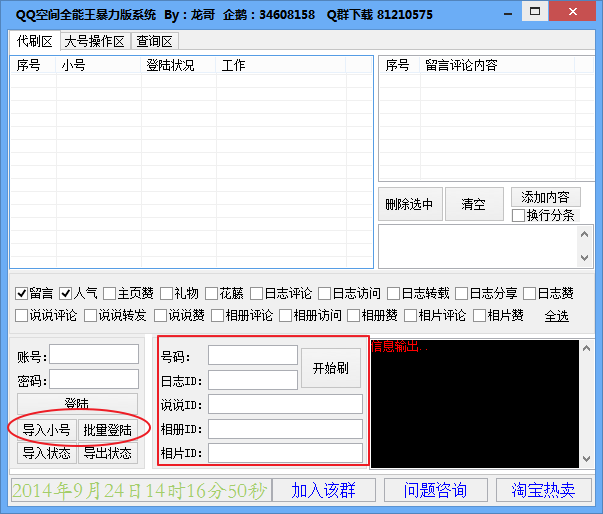Open the 大号操作区 tab
The image size is (603, 514).
[x=95, y=42]
